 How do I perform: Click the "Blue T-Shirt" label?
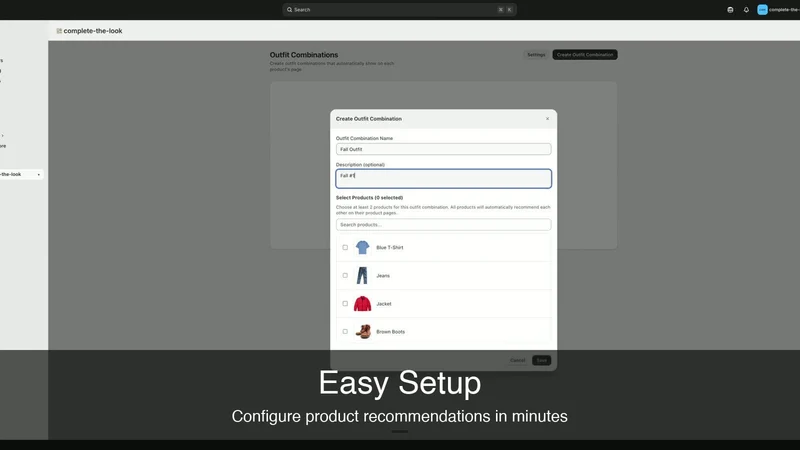point(390,247)
